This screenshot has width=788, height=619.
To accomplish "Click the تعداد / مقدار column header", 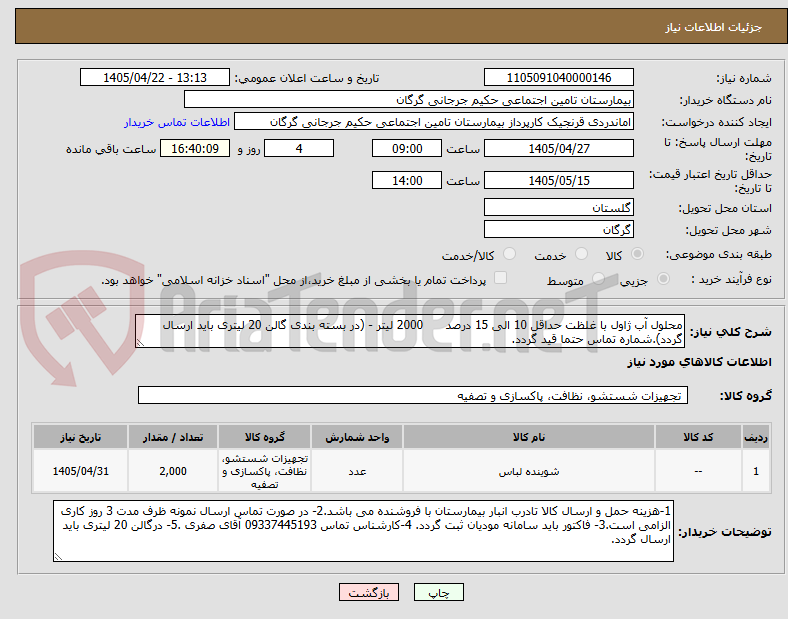I will pyautogui.click(x=173, y=437).
